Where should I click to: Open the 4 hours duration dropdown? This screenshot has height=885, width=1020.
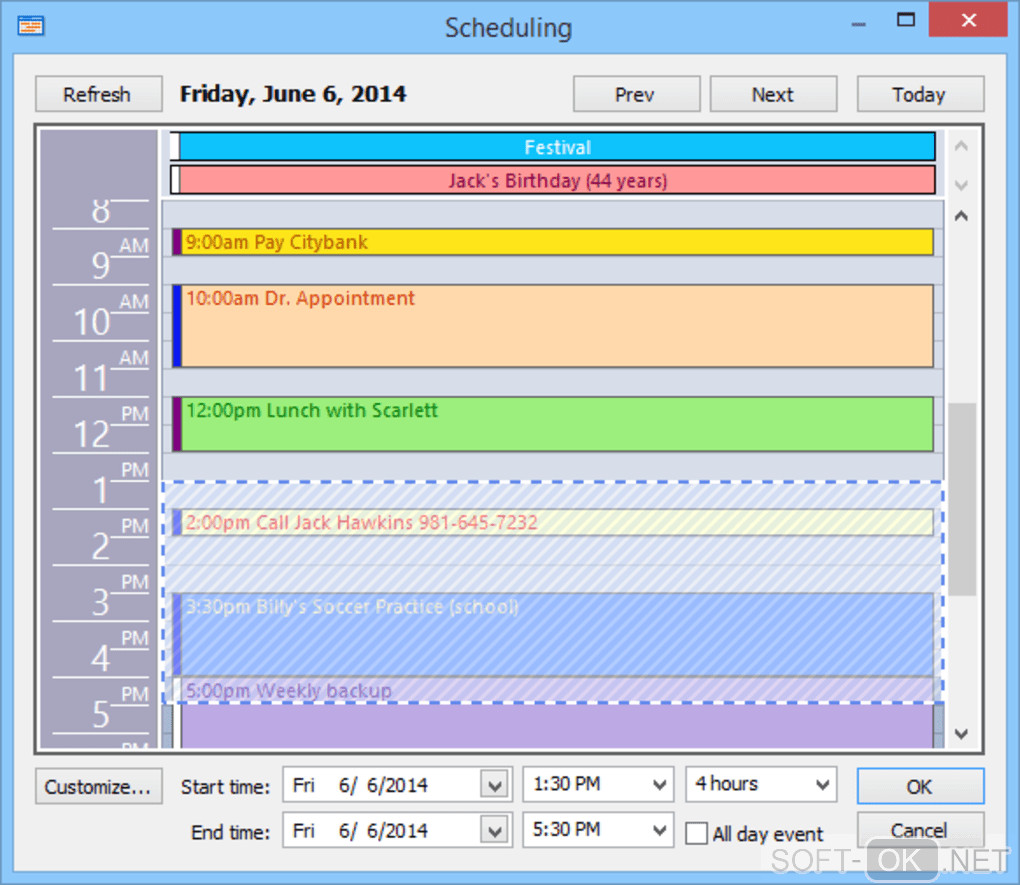(x=822, y=785)
